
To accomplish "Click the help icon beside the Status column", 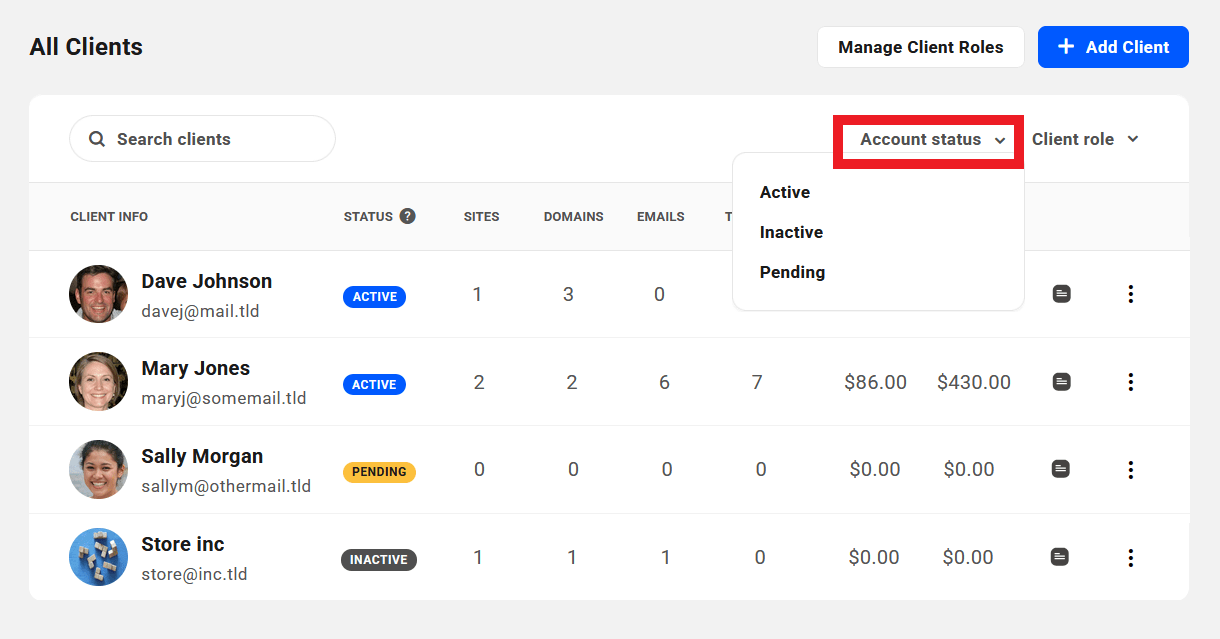I will point(408,215).
